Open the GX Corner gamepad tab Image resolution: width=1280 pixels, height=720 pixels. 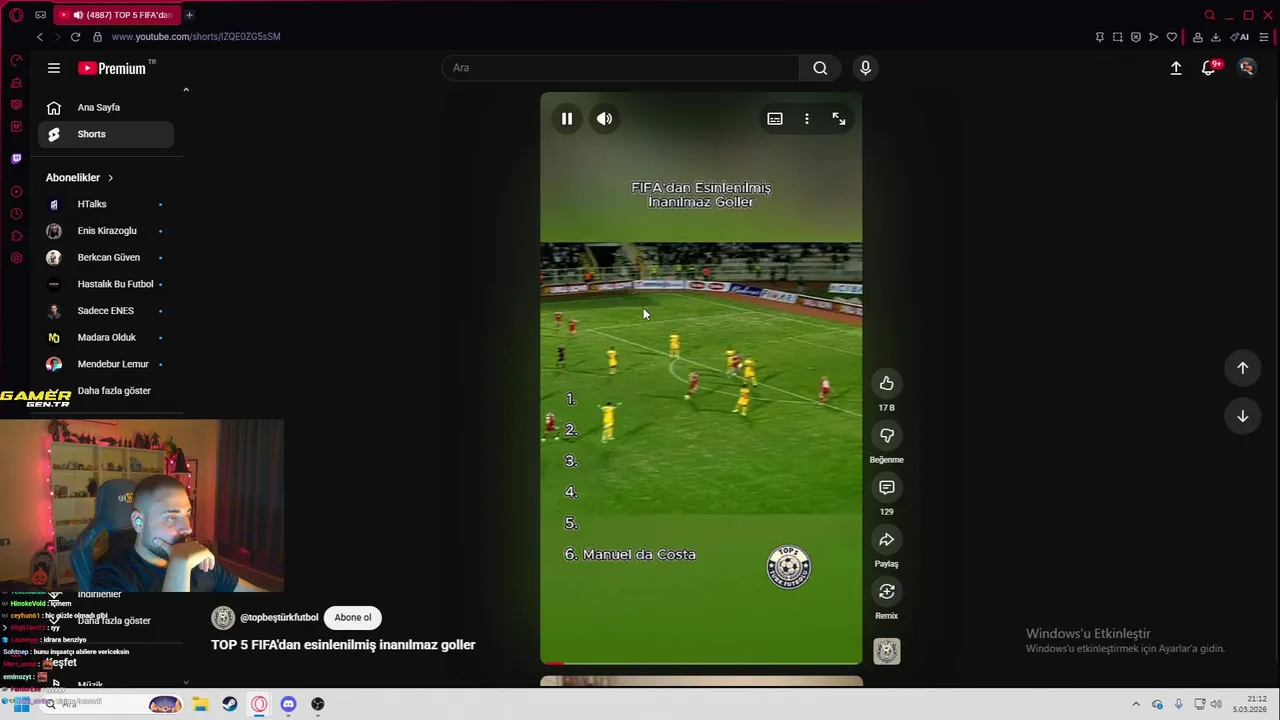pyautogui.click(x=40, y=15)
